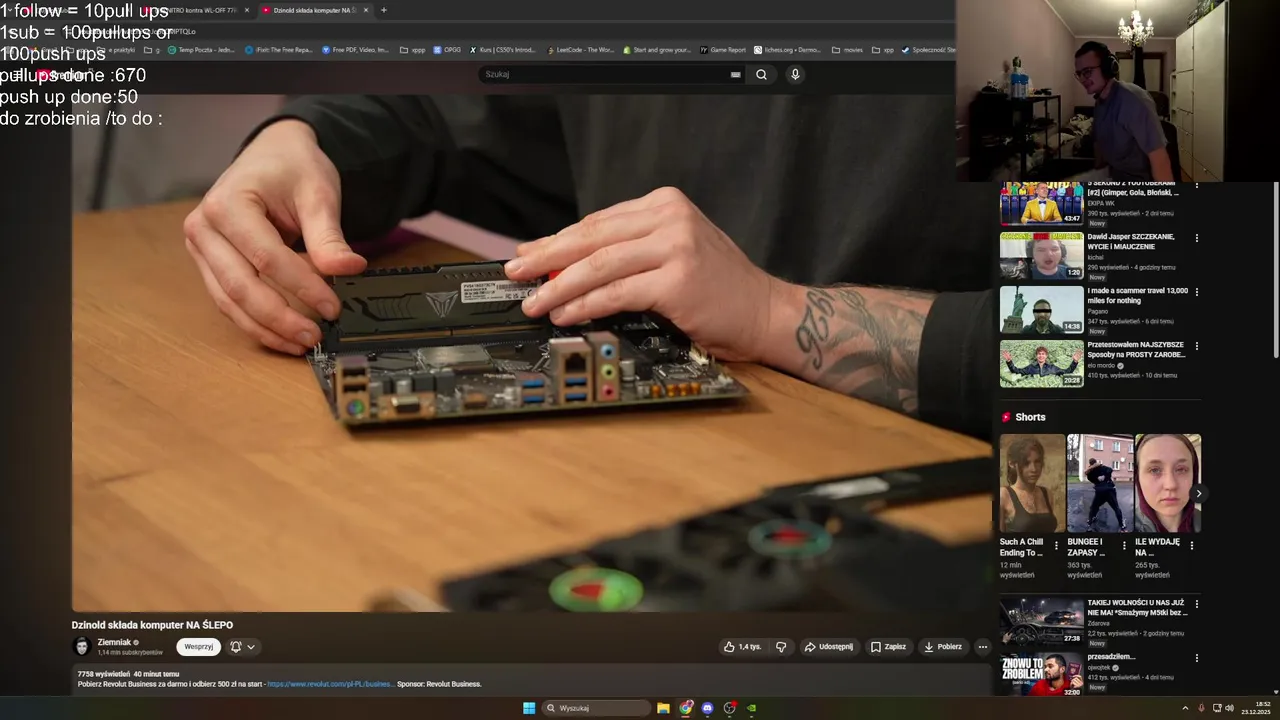Dislike the video with thumbs-down icon
The height and width of the screenshot is (720, 1280).
click(x=781, y=647)
